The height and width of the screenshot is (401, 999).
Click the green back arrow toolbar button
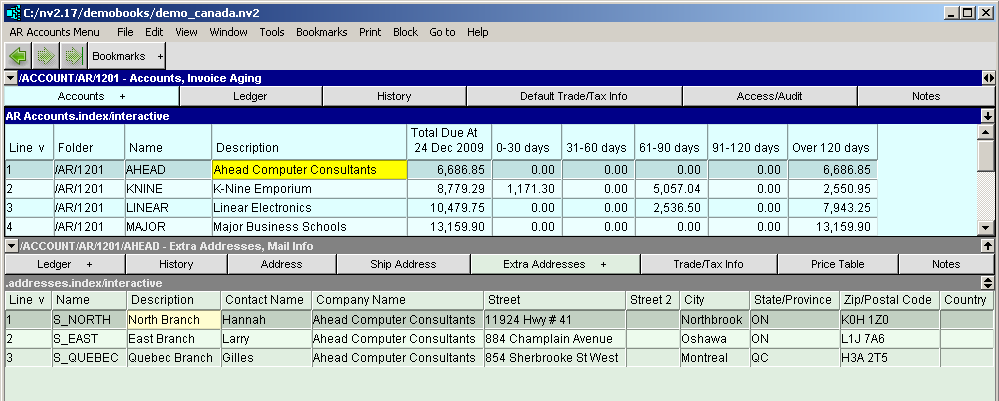[x=17, y=56]
